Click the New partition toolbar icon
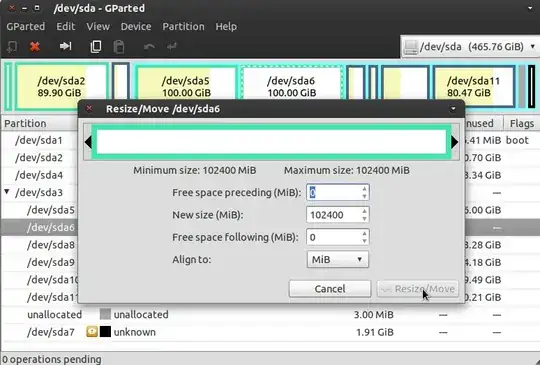 coord(12,46)
